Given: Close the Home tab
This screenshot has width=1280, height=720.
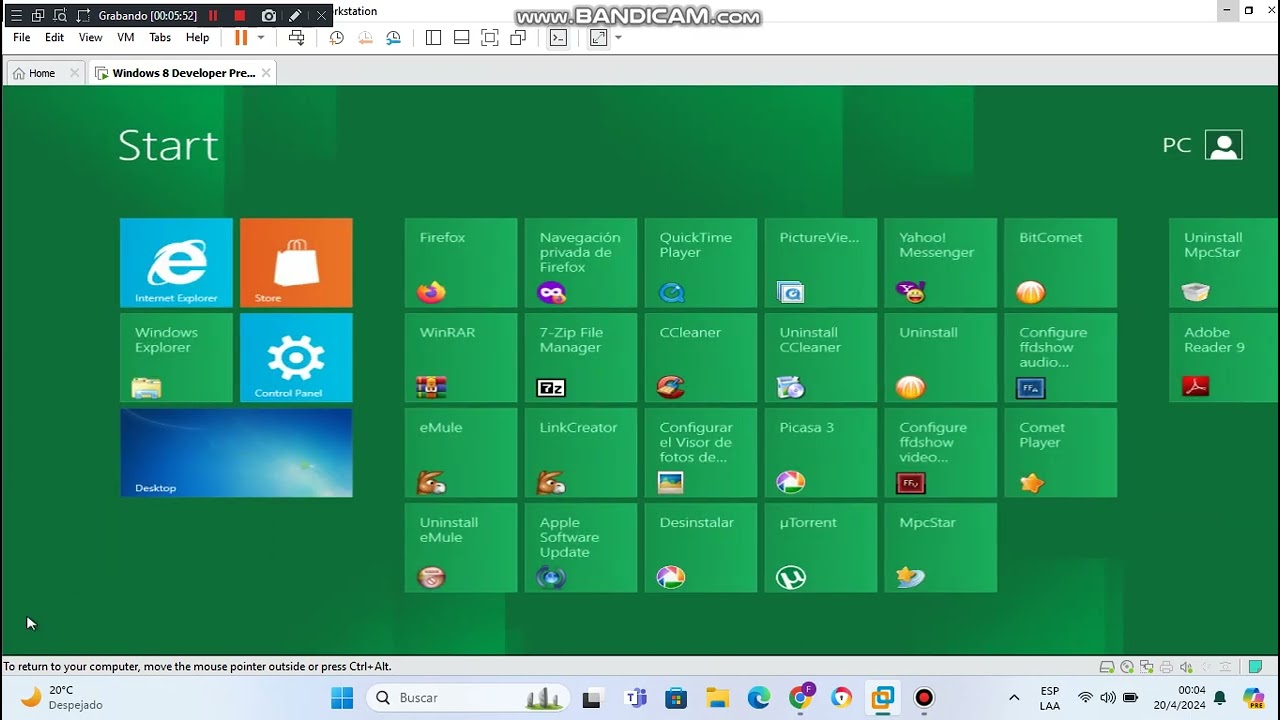Looking at the screenshot, I should tap(74, 73).
